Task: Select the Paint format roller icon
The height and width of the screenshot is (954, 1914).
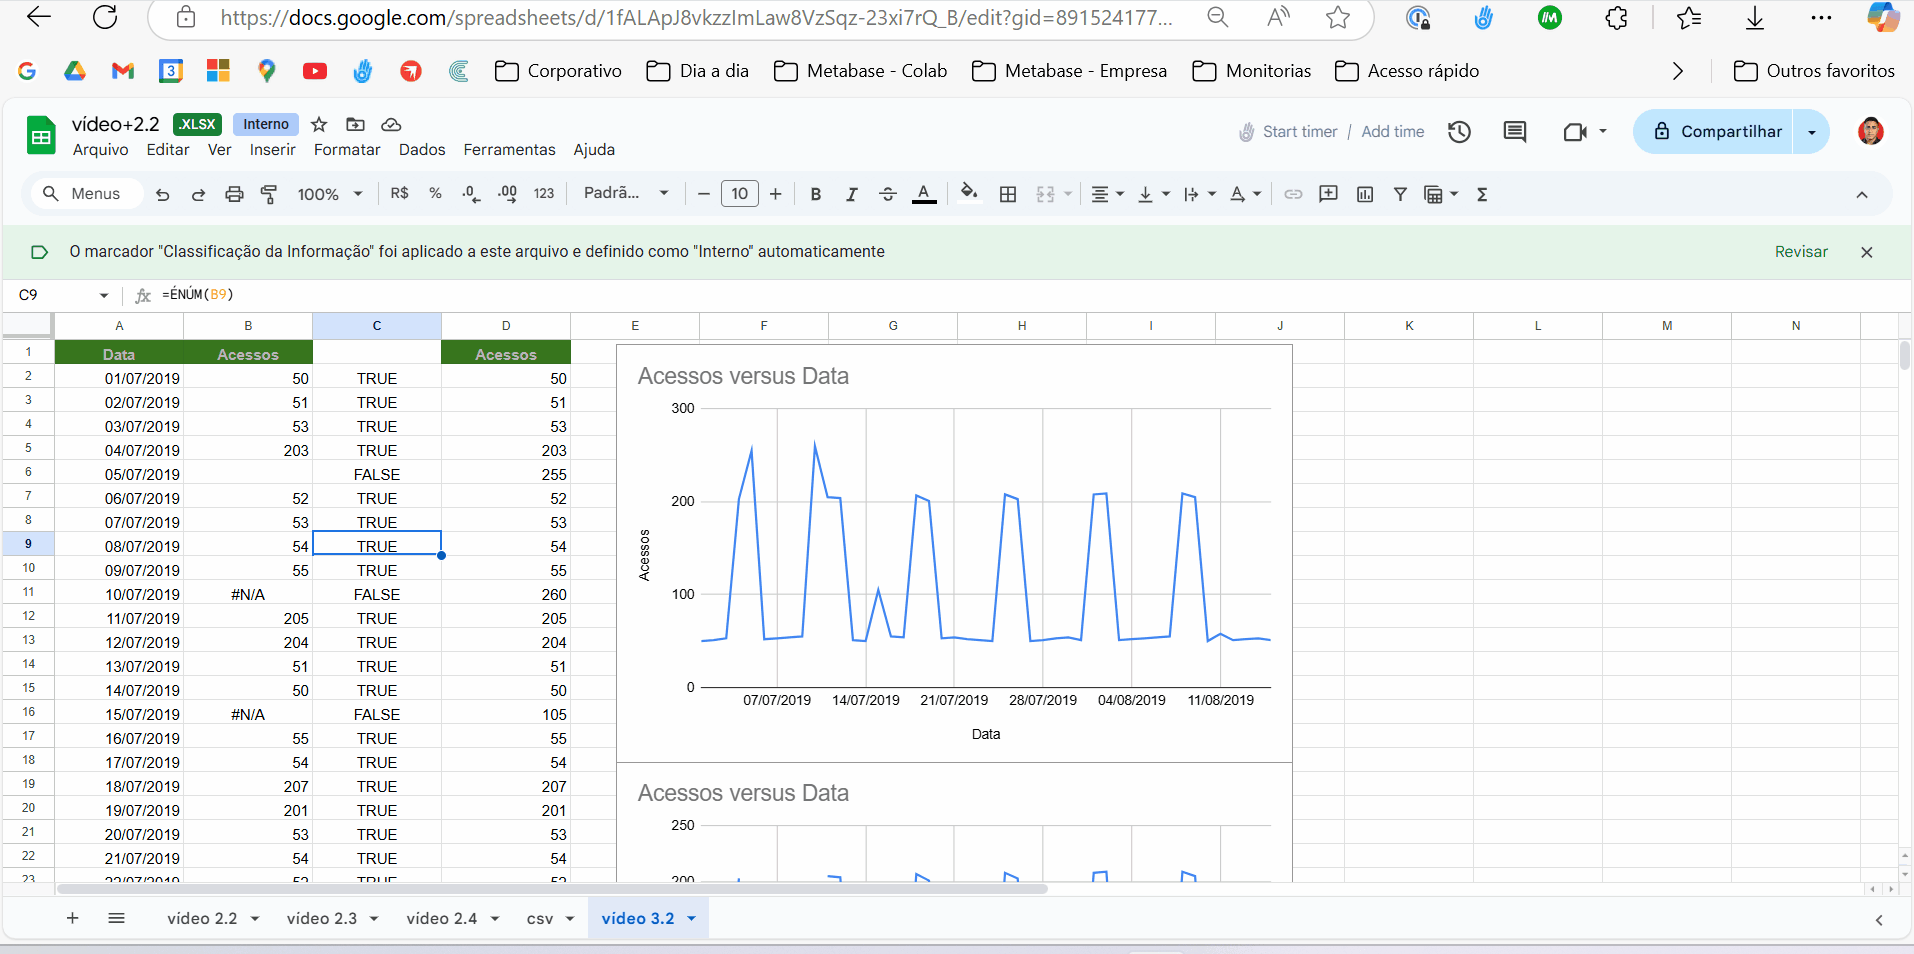Action: pyautogui.click(x=269, y=194)
